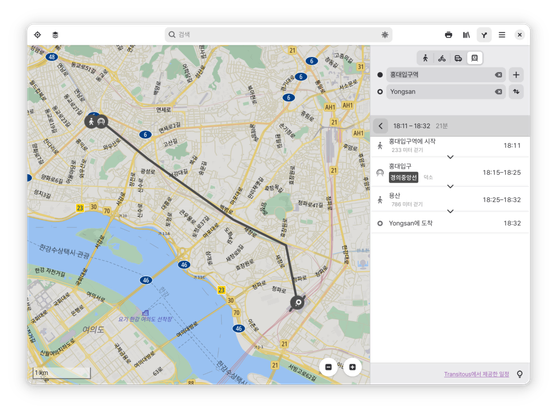Print the route with printer icon
Screen dimensions: 557x414
[448, 34]
